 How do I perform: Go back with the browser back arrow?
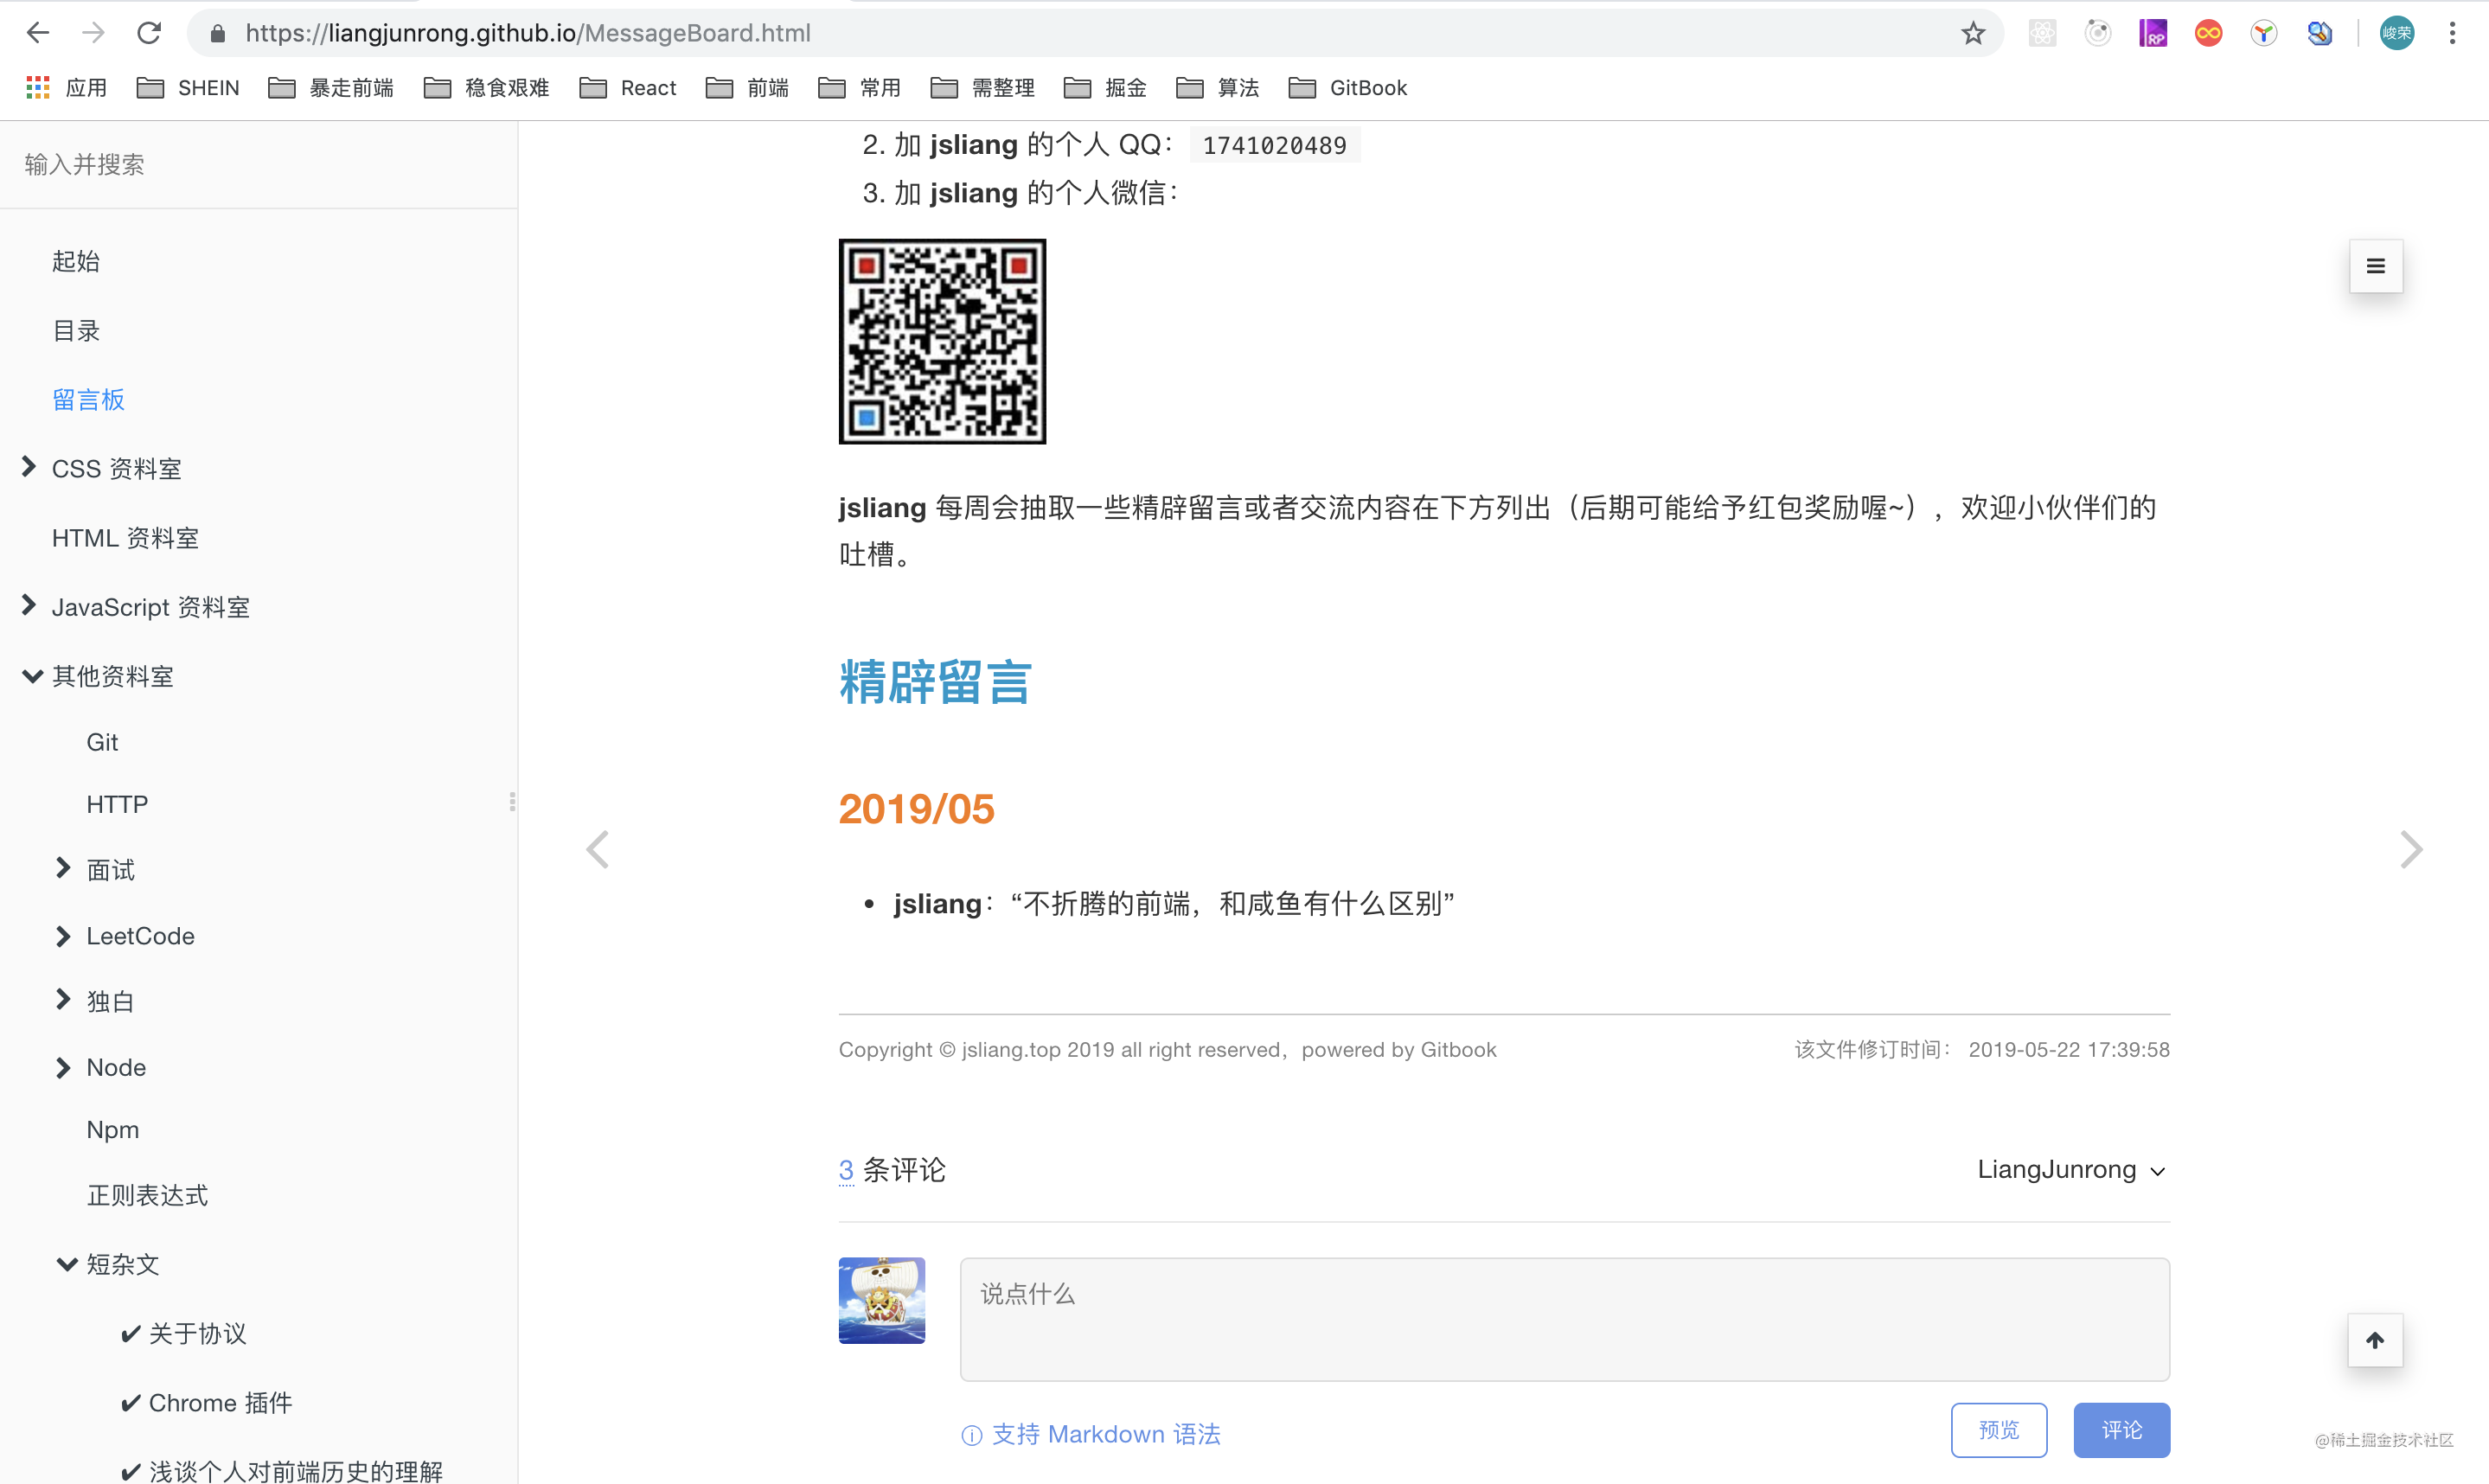click(38, 33)
